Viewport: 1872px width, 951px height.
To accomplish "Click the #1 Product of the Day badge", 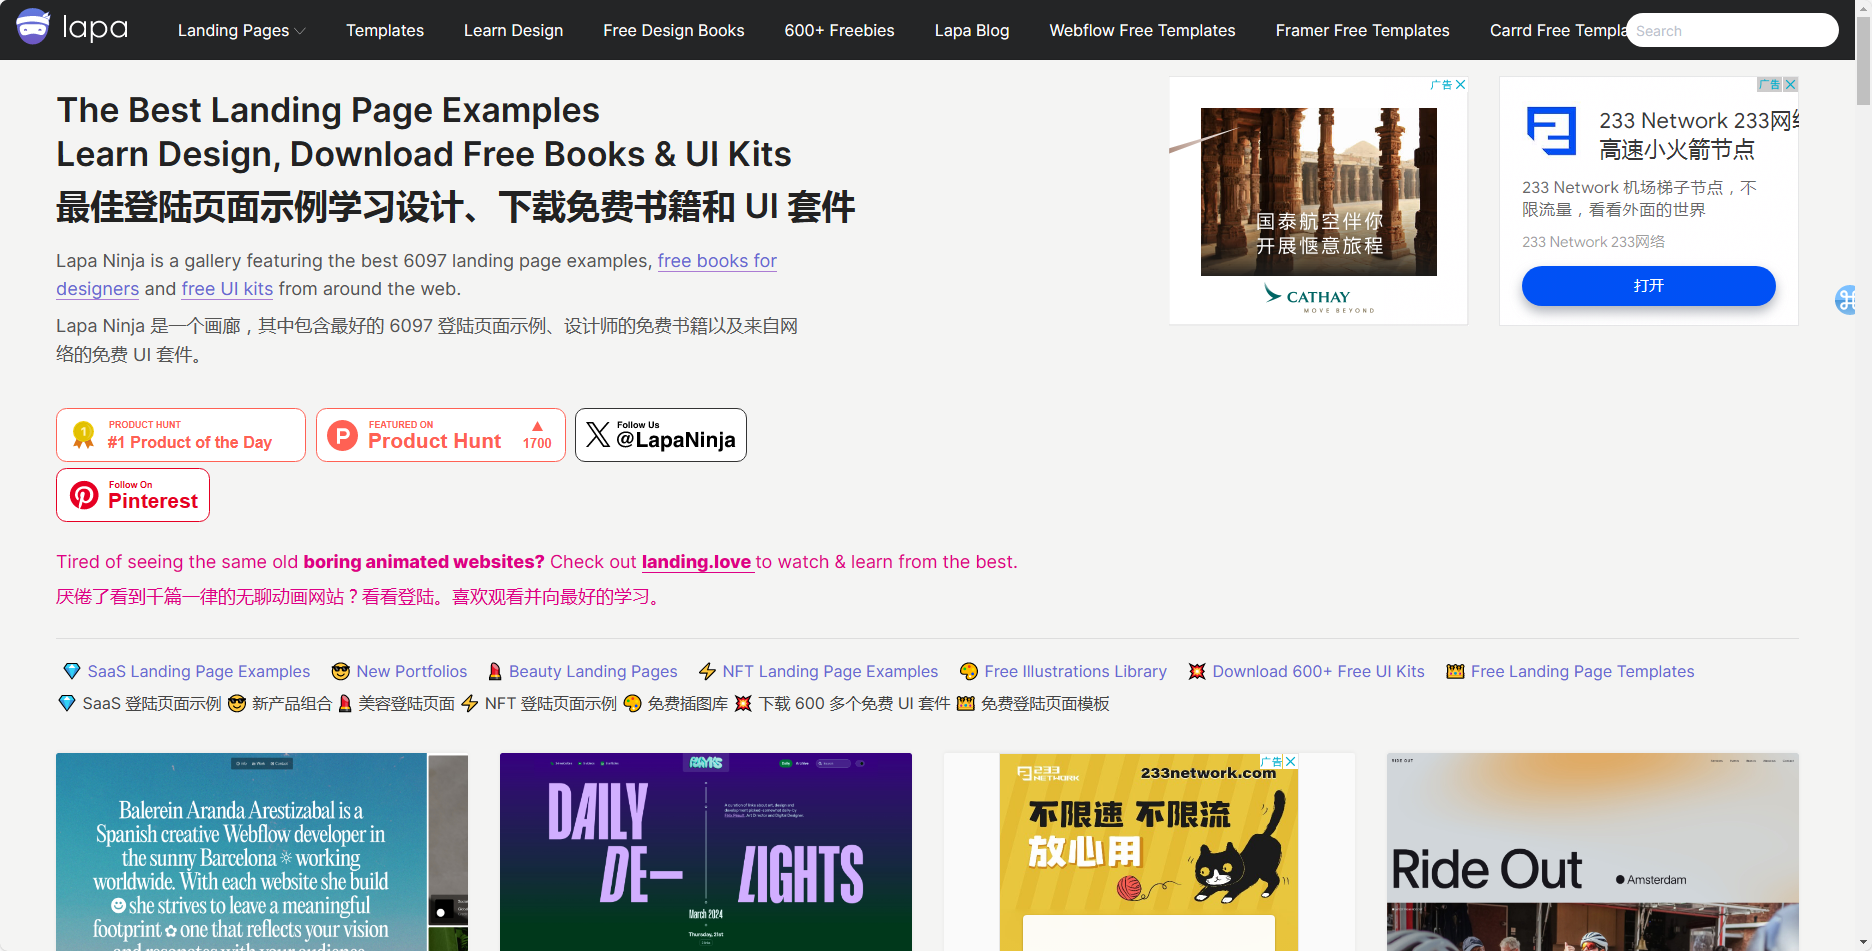I will 181,435.
